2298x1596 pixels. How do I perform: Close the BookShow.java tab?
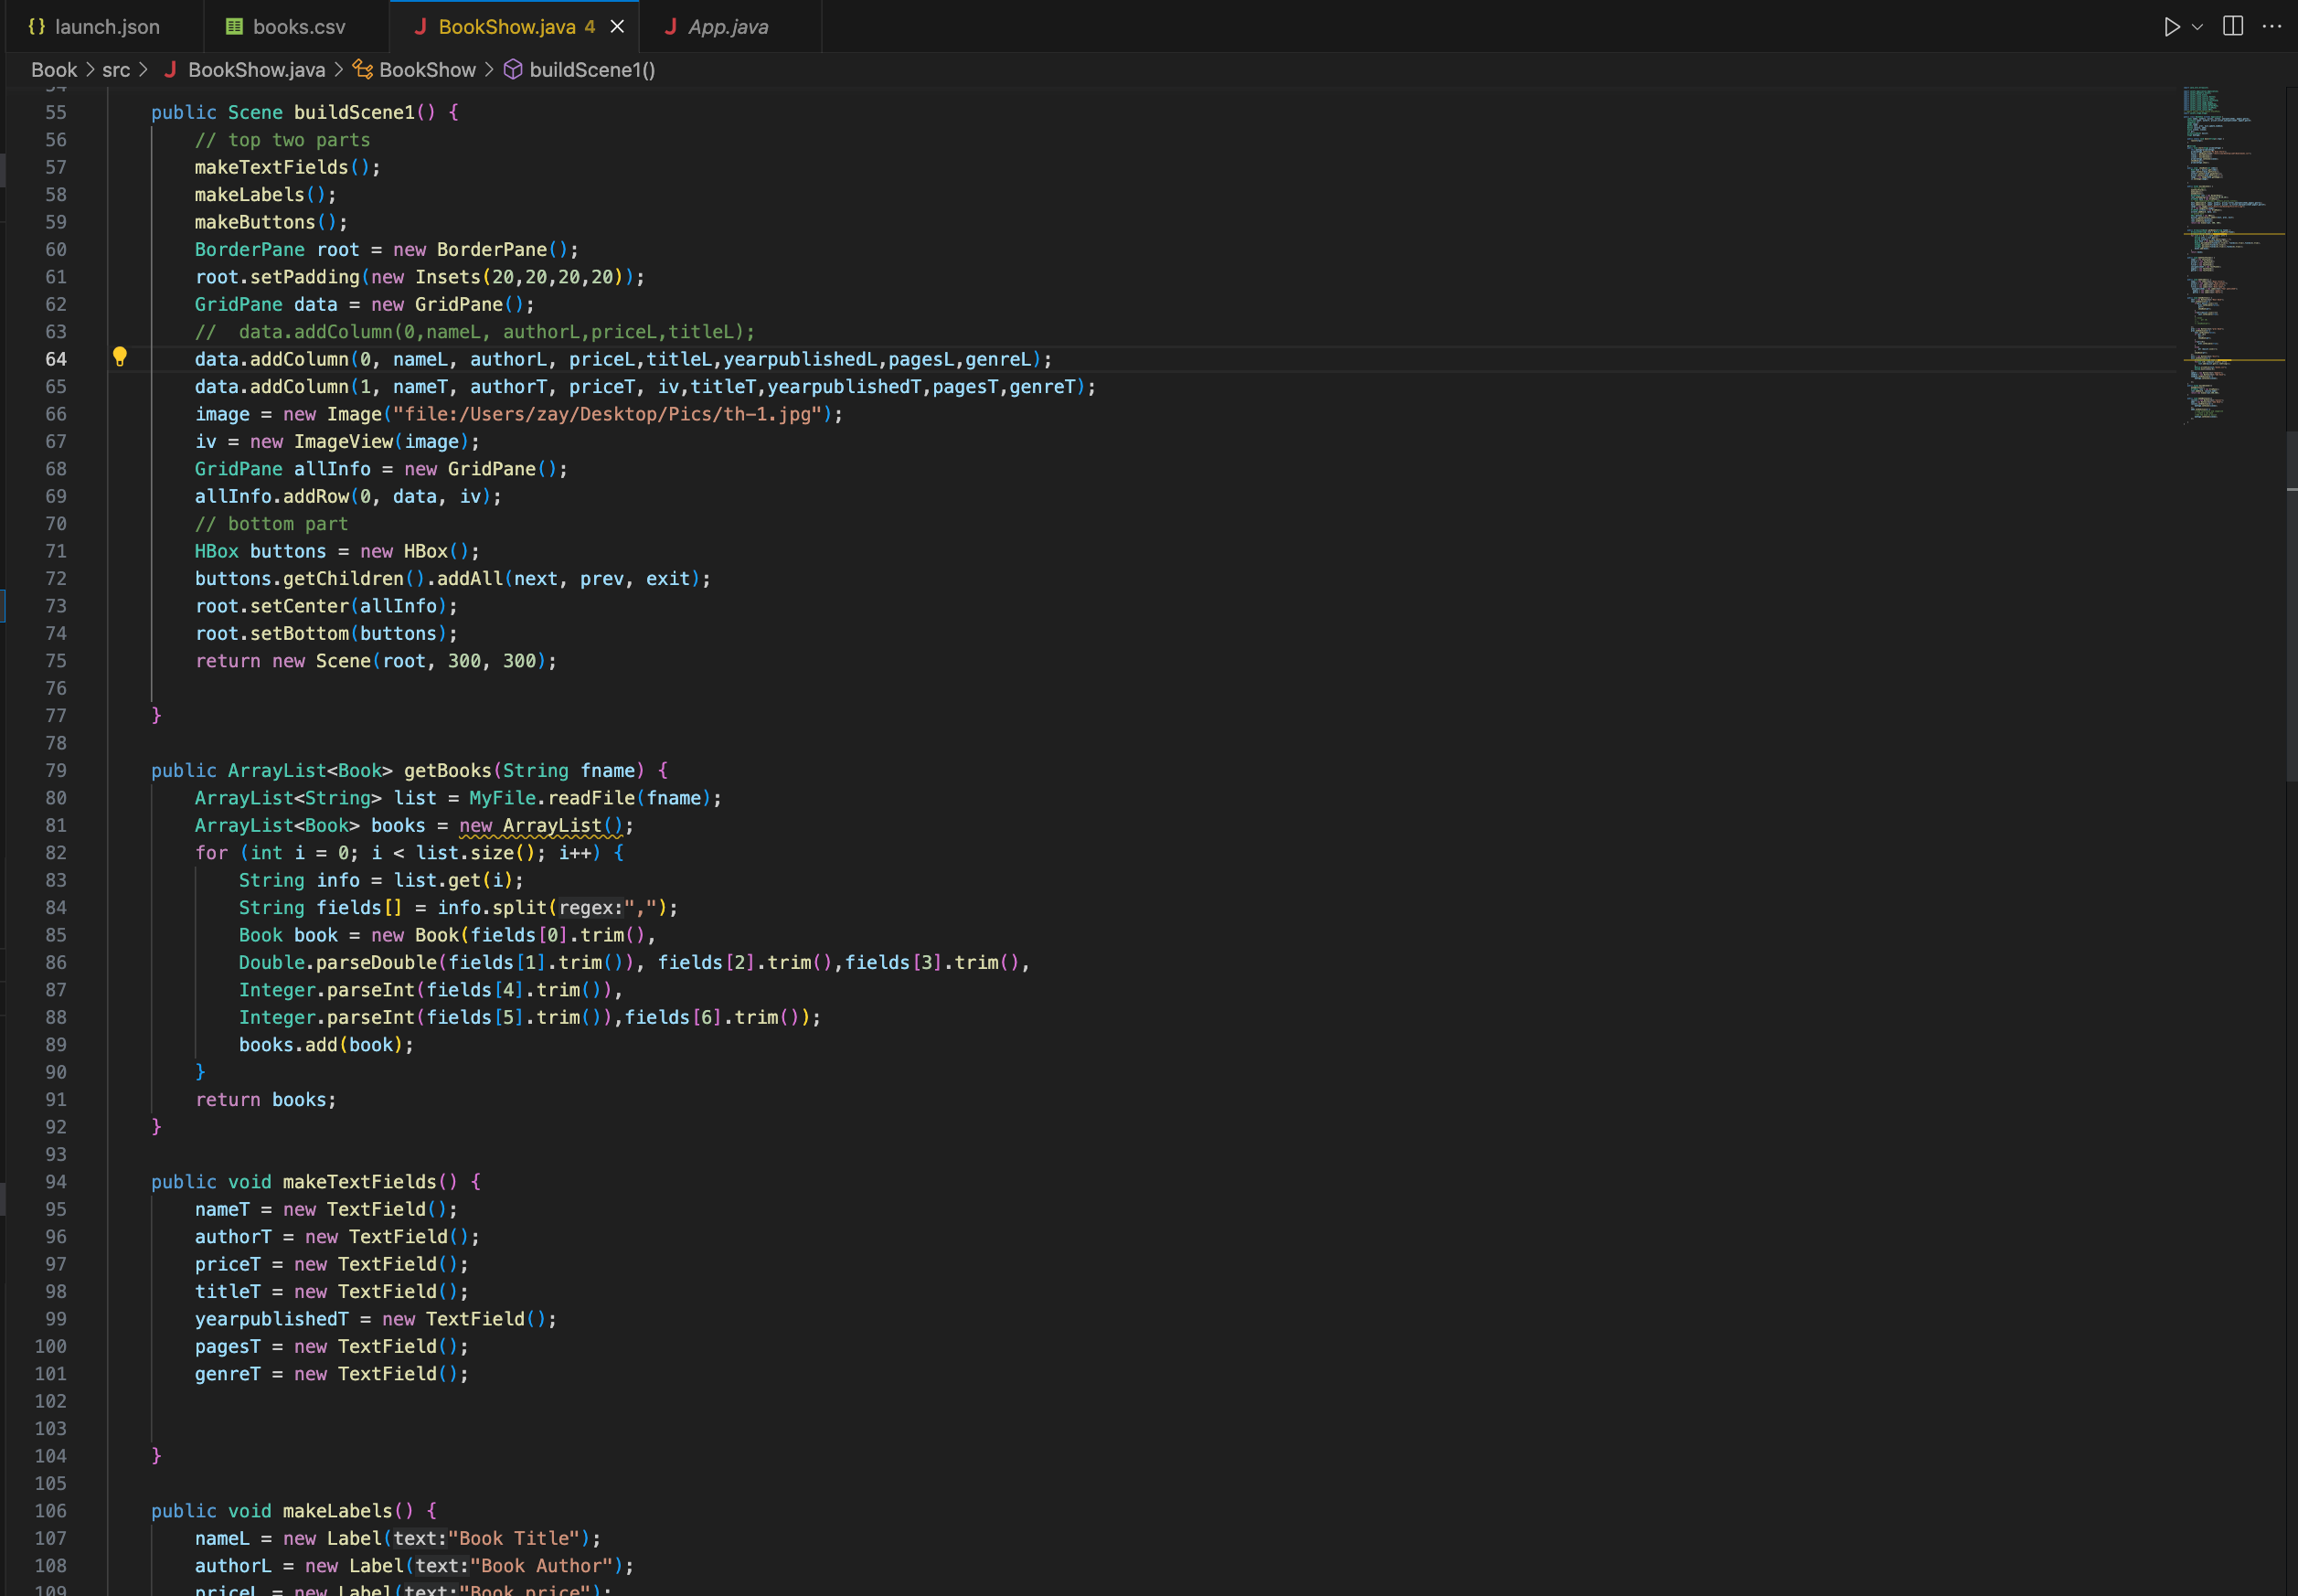click(x=616, y=27)
